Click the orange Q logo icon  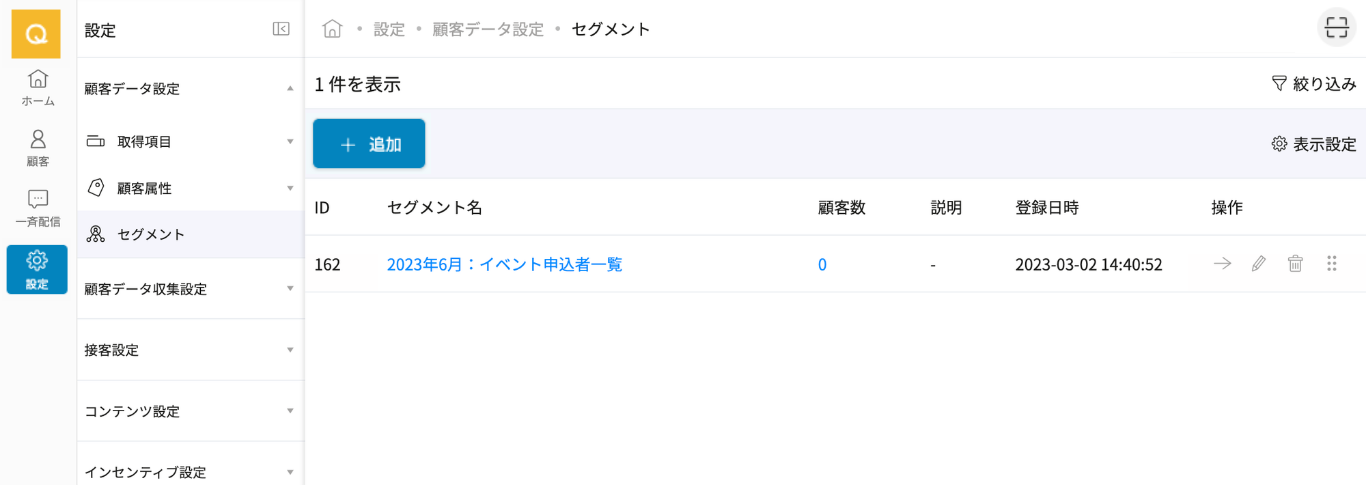point(36,34)
